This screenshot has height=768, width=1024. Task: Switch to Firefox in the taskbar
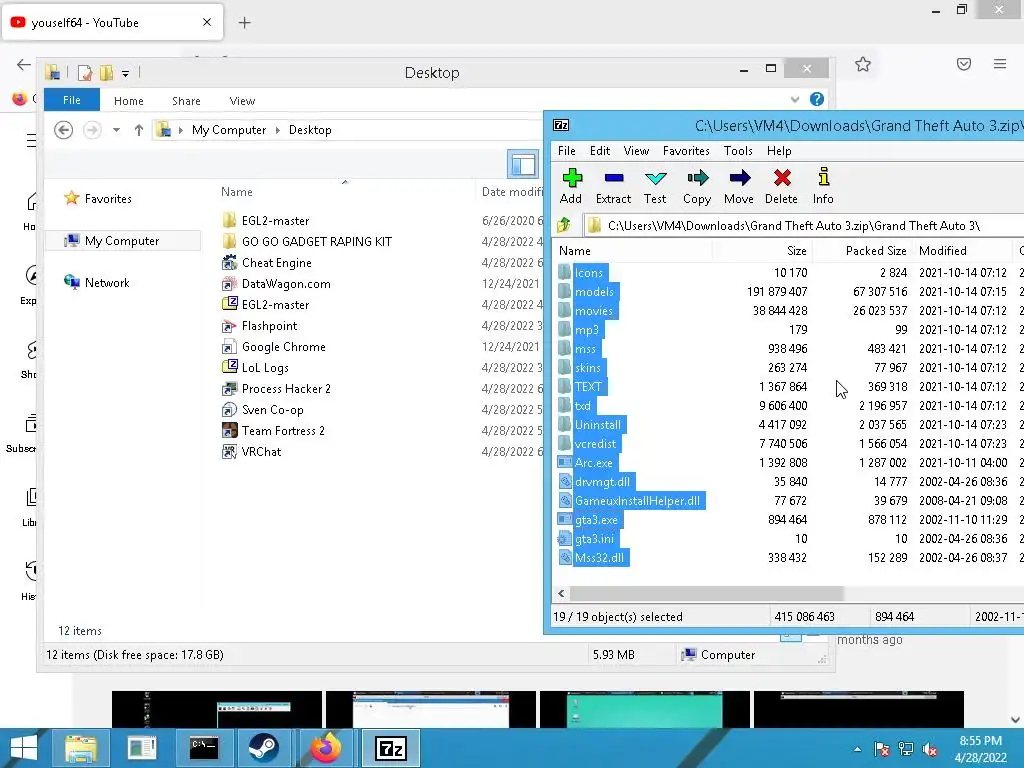point(326,748)
